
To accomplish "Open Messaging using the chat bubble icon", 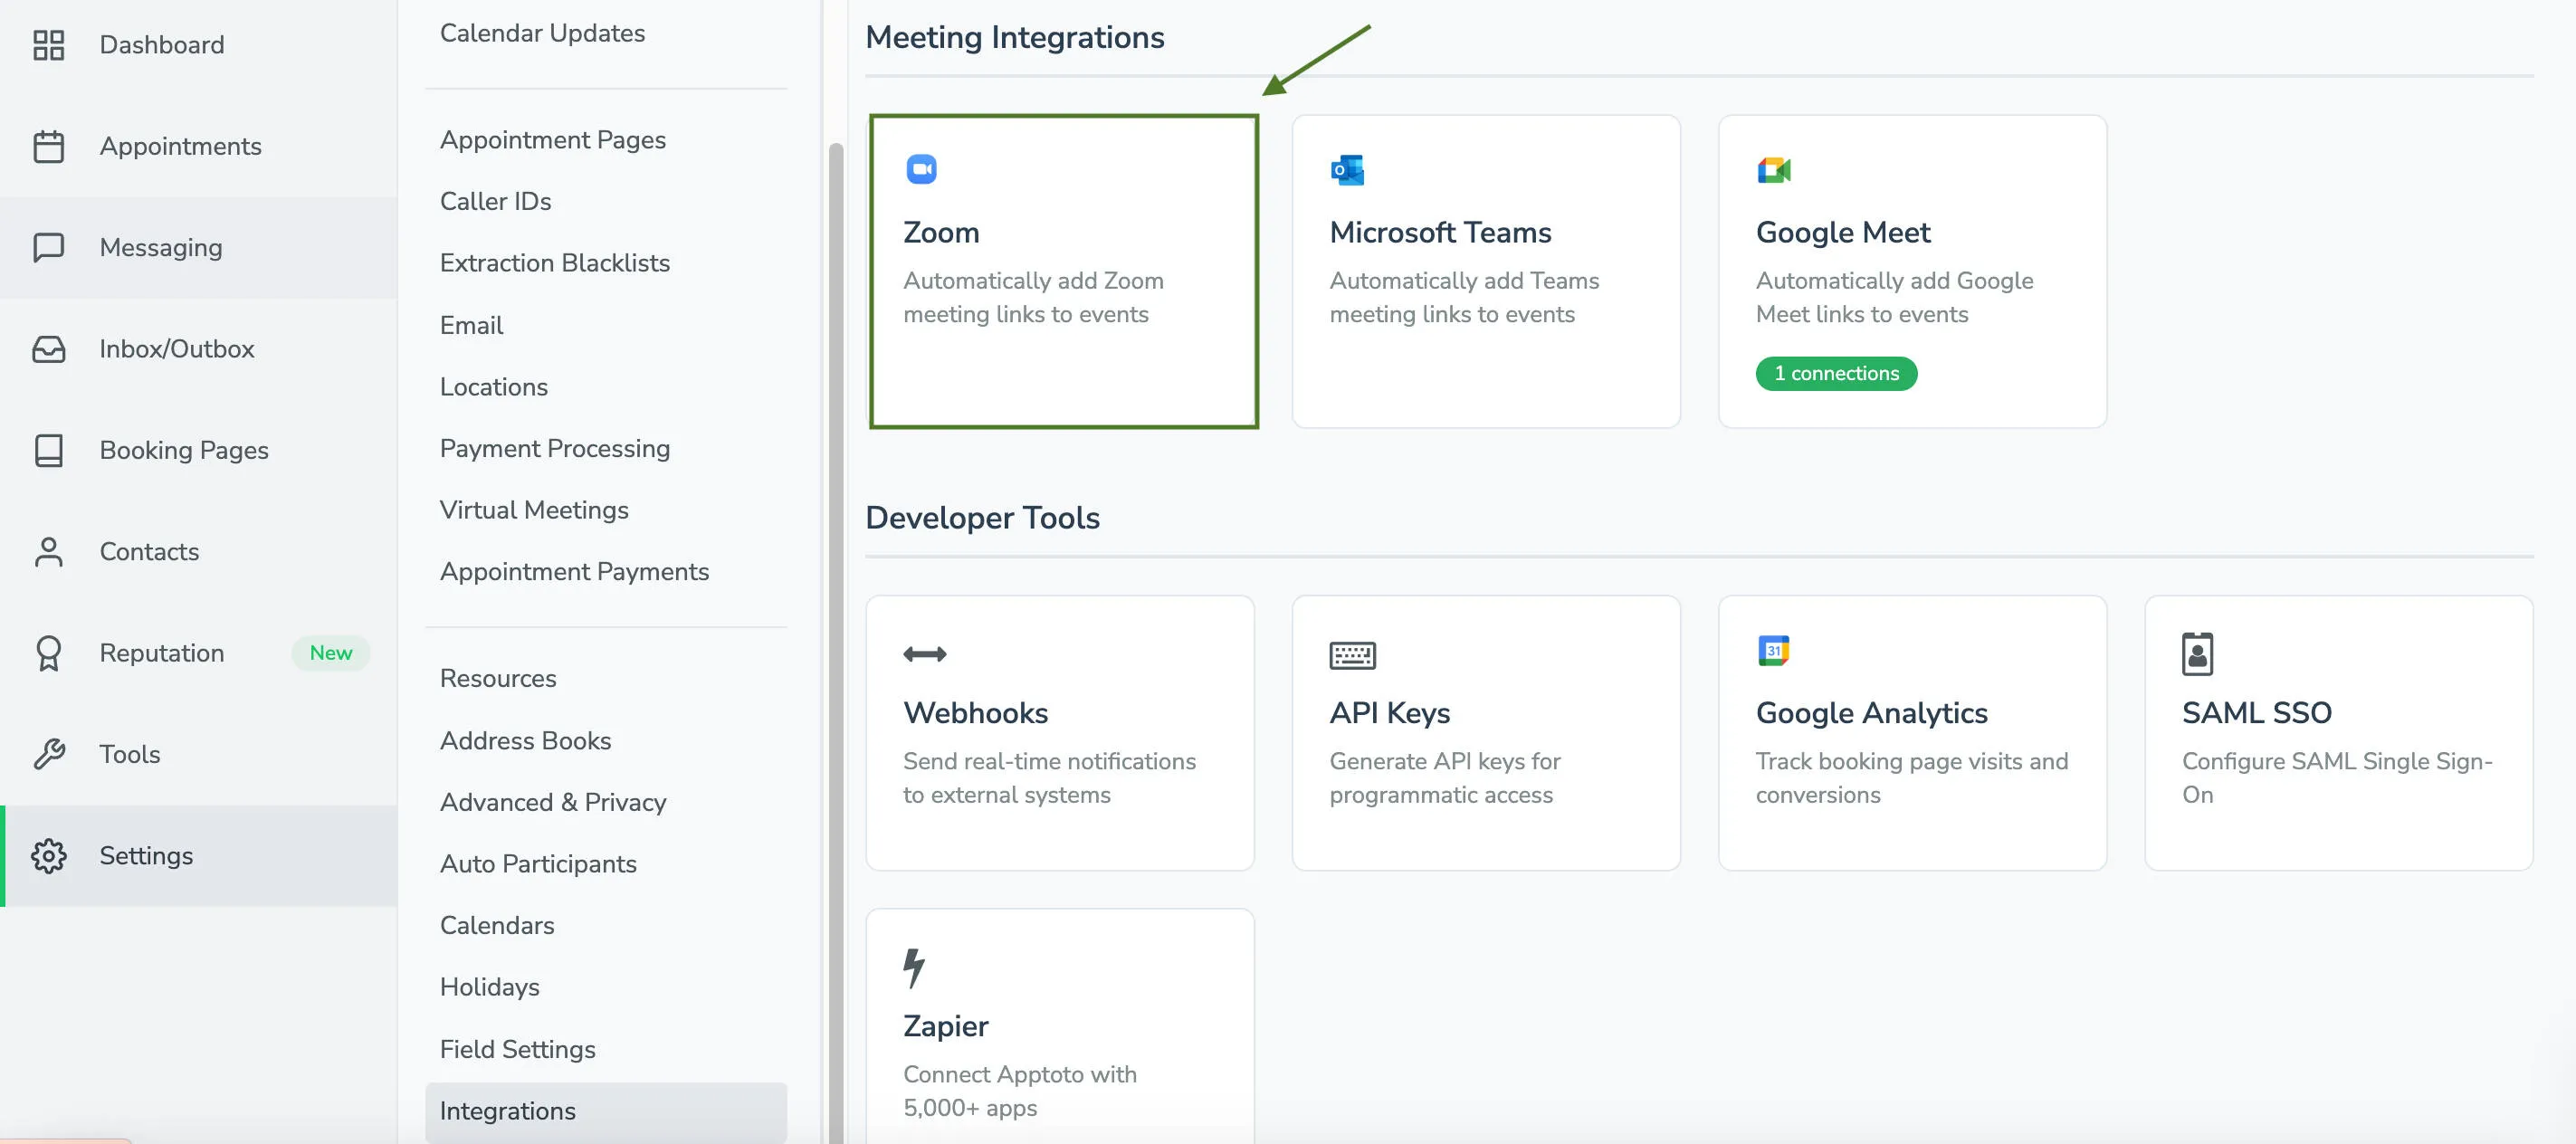I will pyautogui.click(x=49, y=247).
